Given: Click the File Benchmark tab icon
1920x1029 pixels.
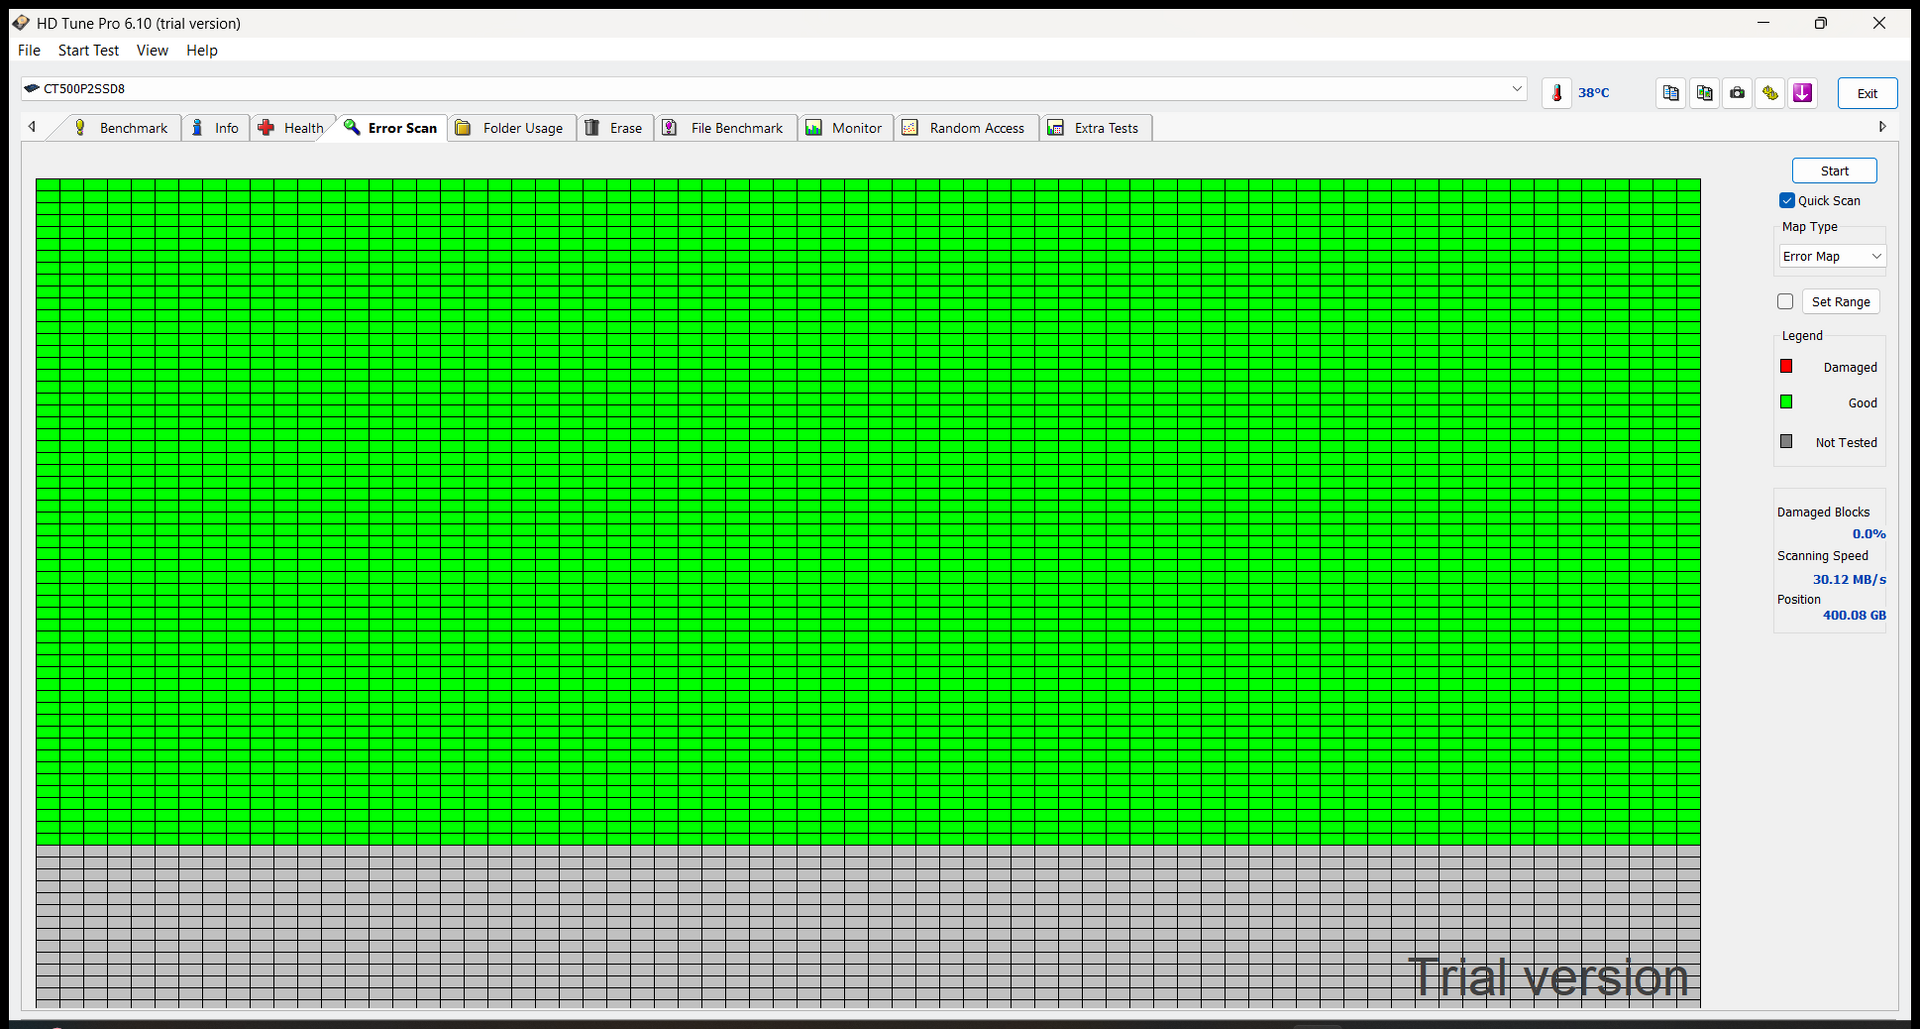Looking at the screenshot, I should coord(670,127).
